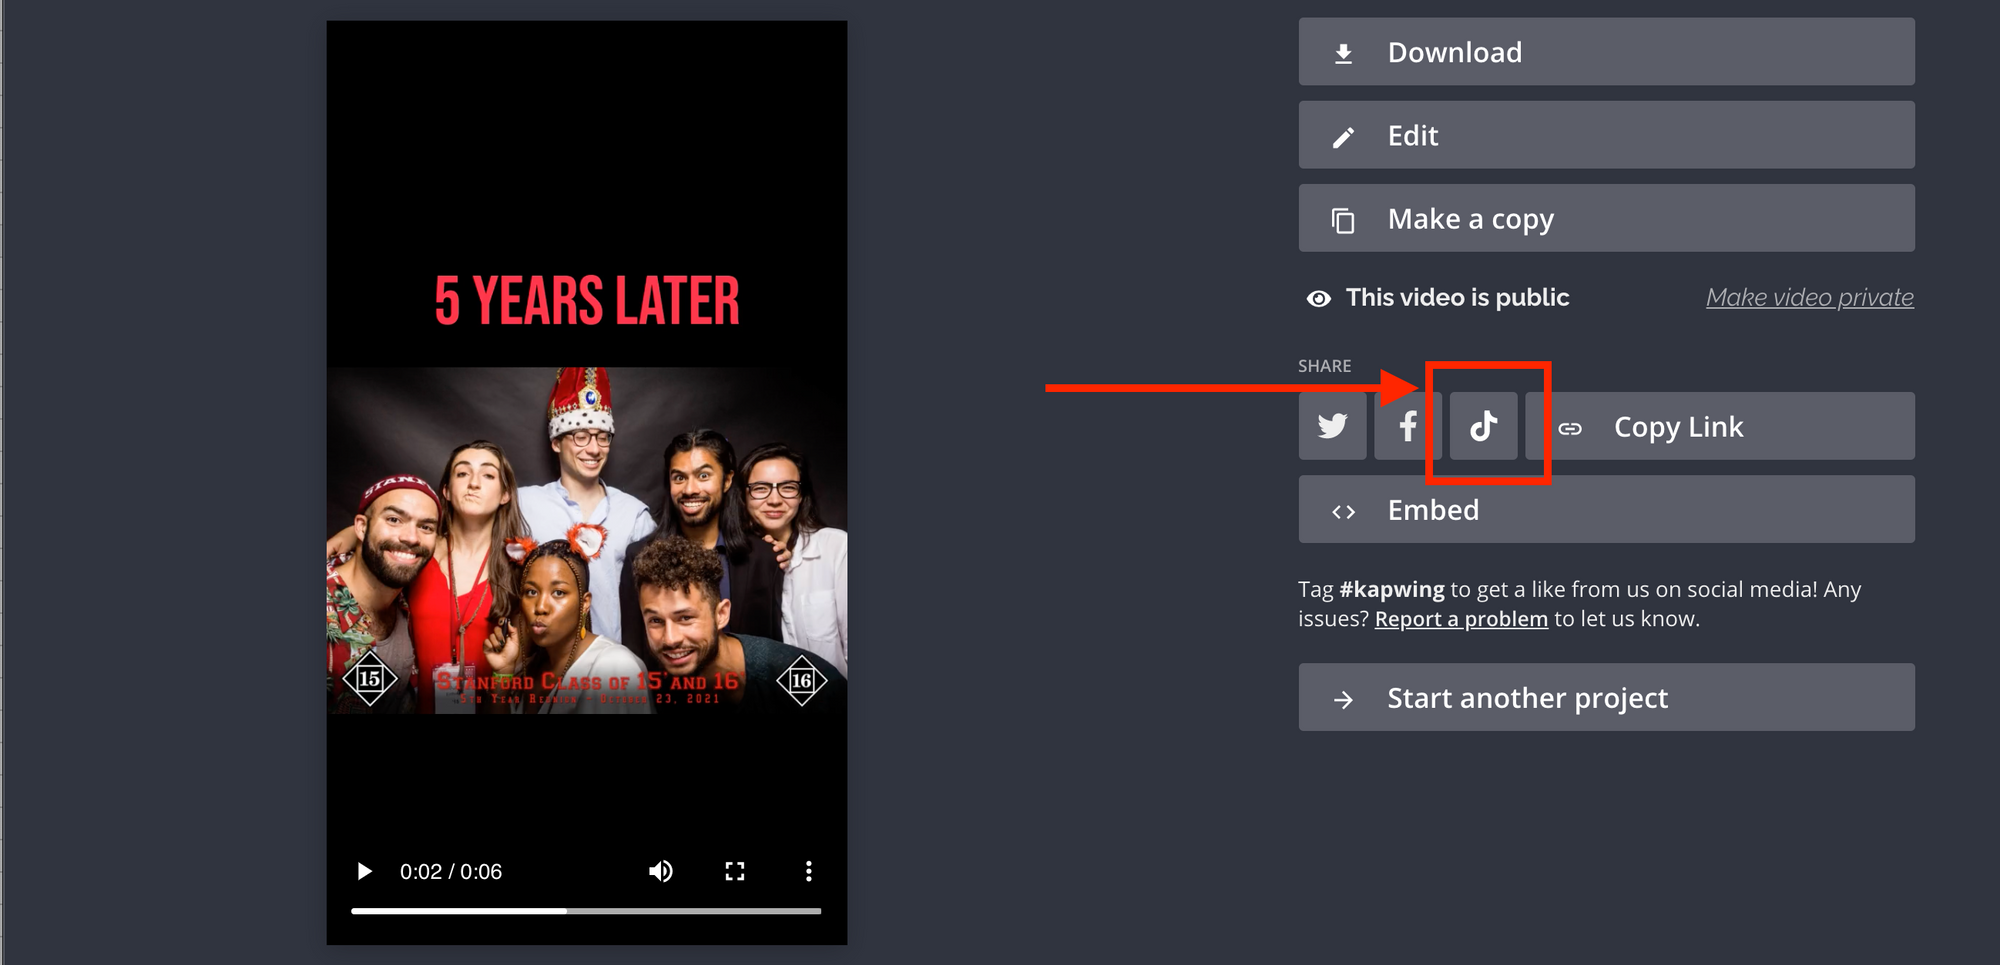Open the video in Edit mode

click(x=1606, y=135)
